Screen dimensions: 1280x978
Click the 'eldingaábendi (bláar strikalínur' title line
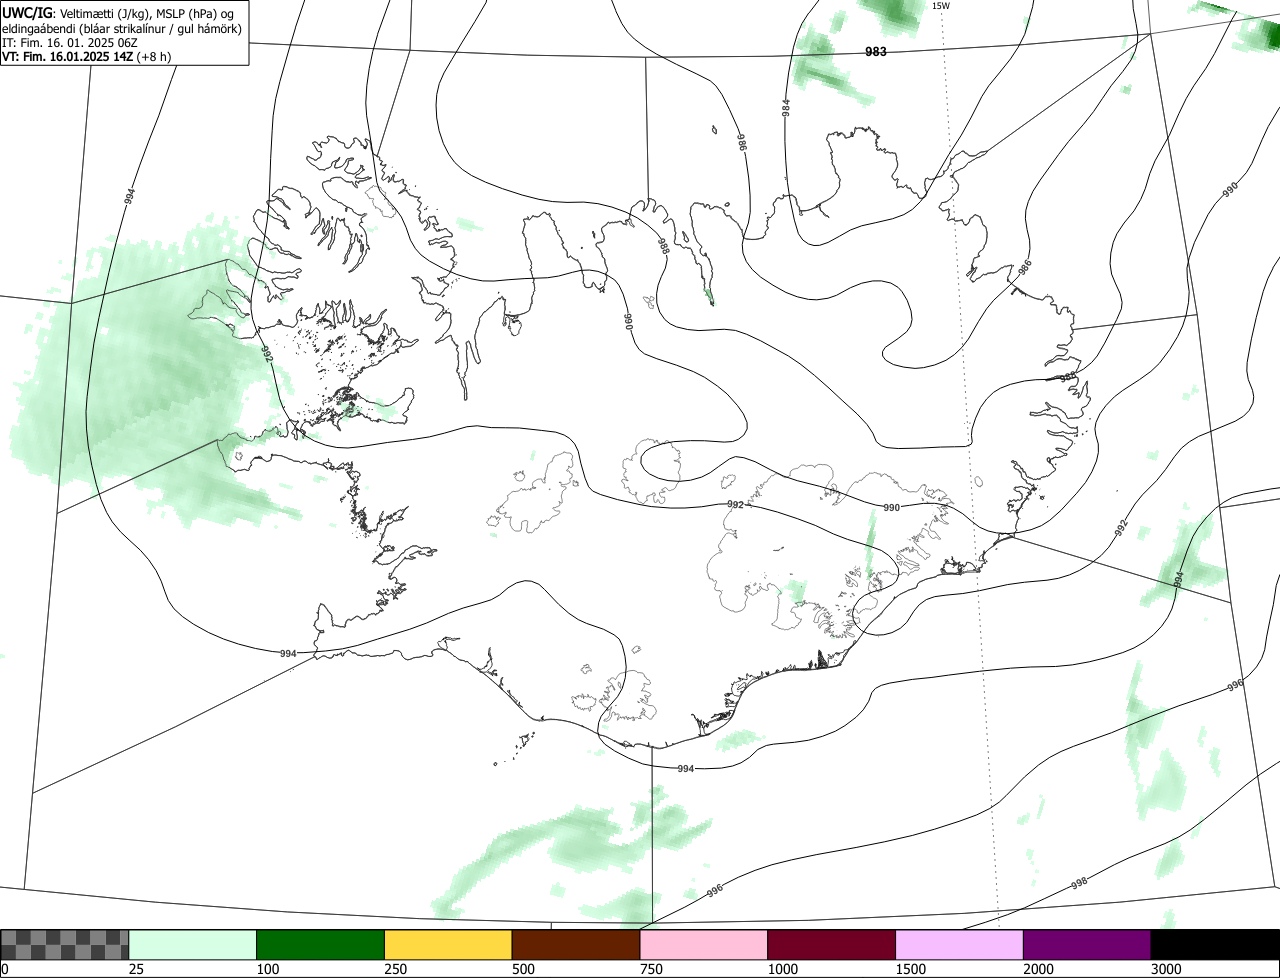122,28
